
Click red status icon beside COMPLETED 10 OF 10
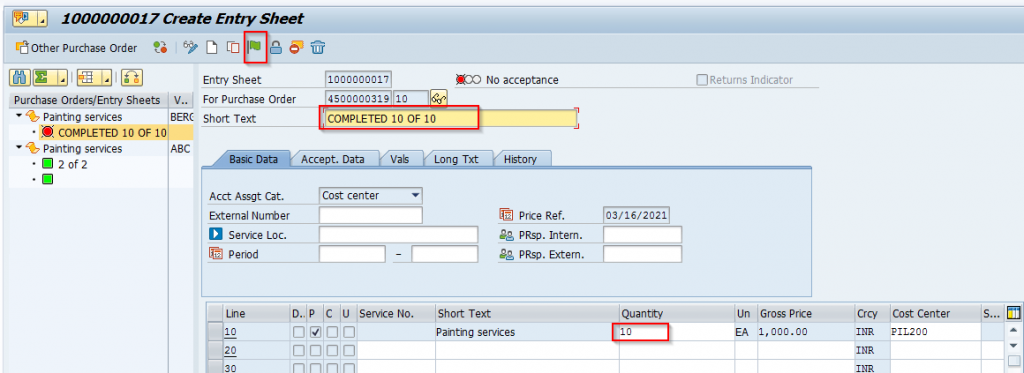[48, 133]
